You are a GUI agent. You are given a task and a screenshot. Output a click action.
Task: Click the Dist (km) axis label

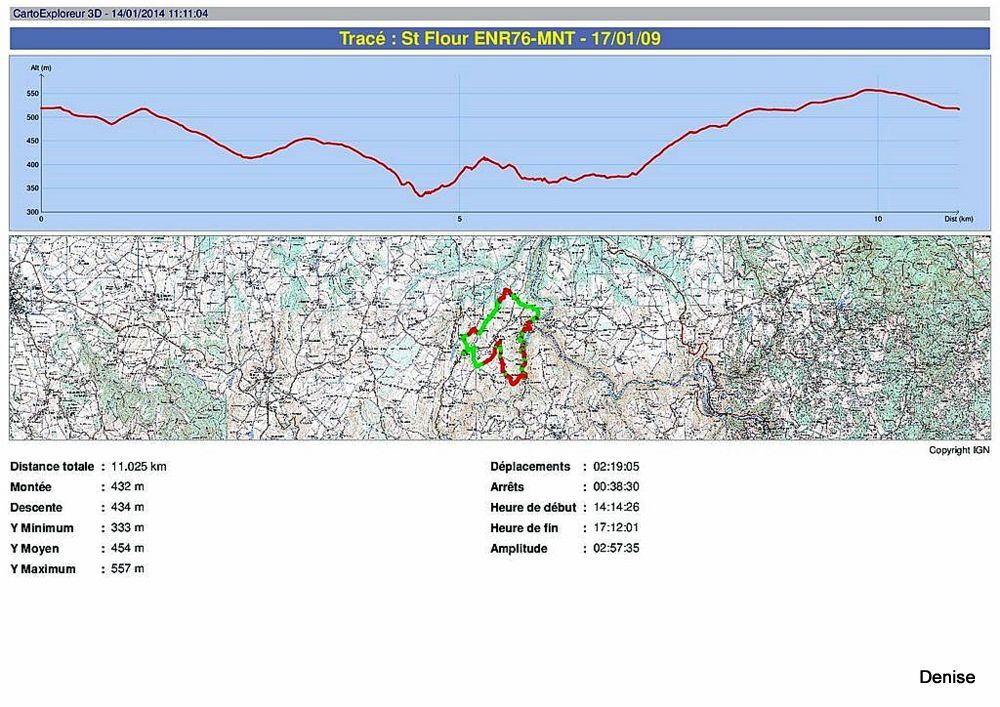click(x=958, y=217)
